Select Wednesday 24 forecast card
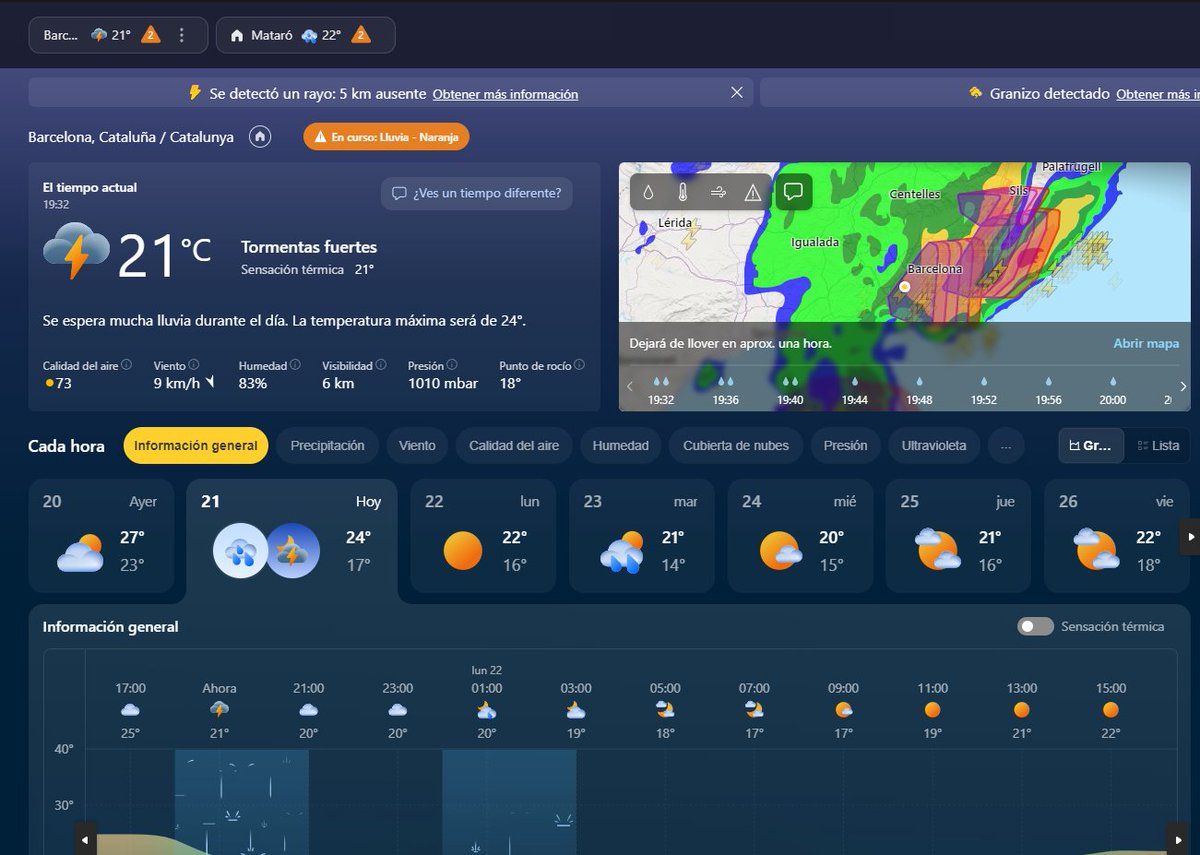 click(800, 536)
